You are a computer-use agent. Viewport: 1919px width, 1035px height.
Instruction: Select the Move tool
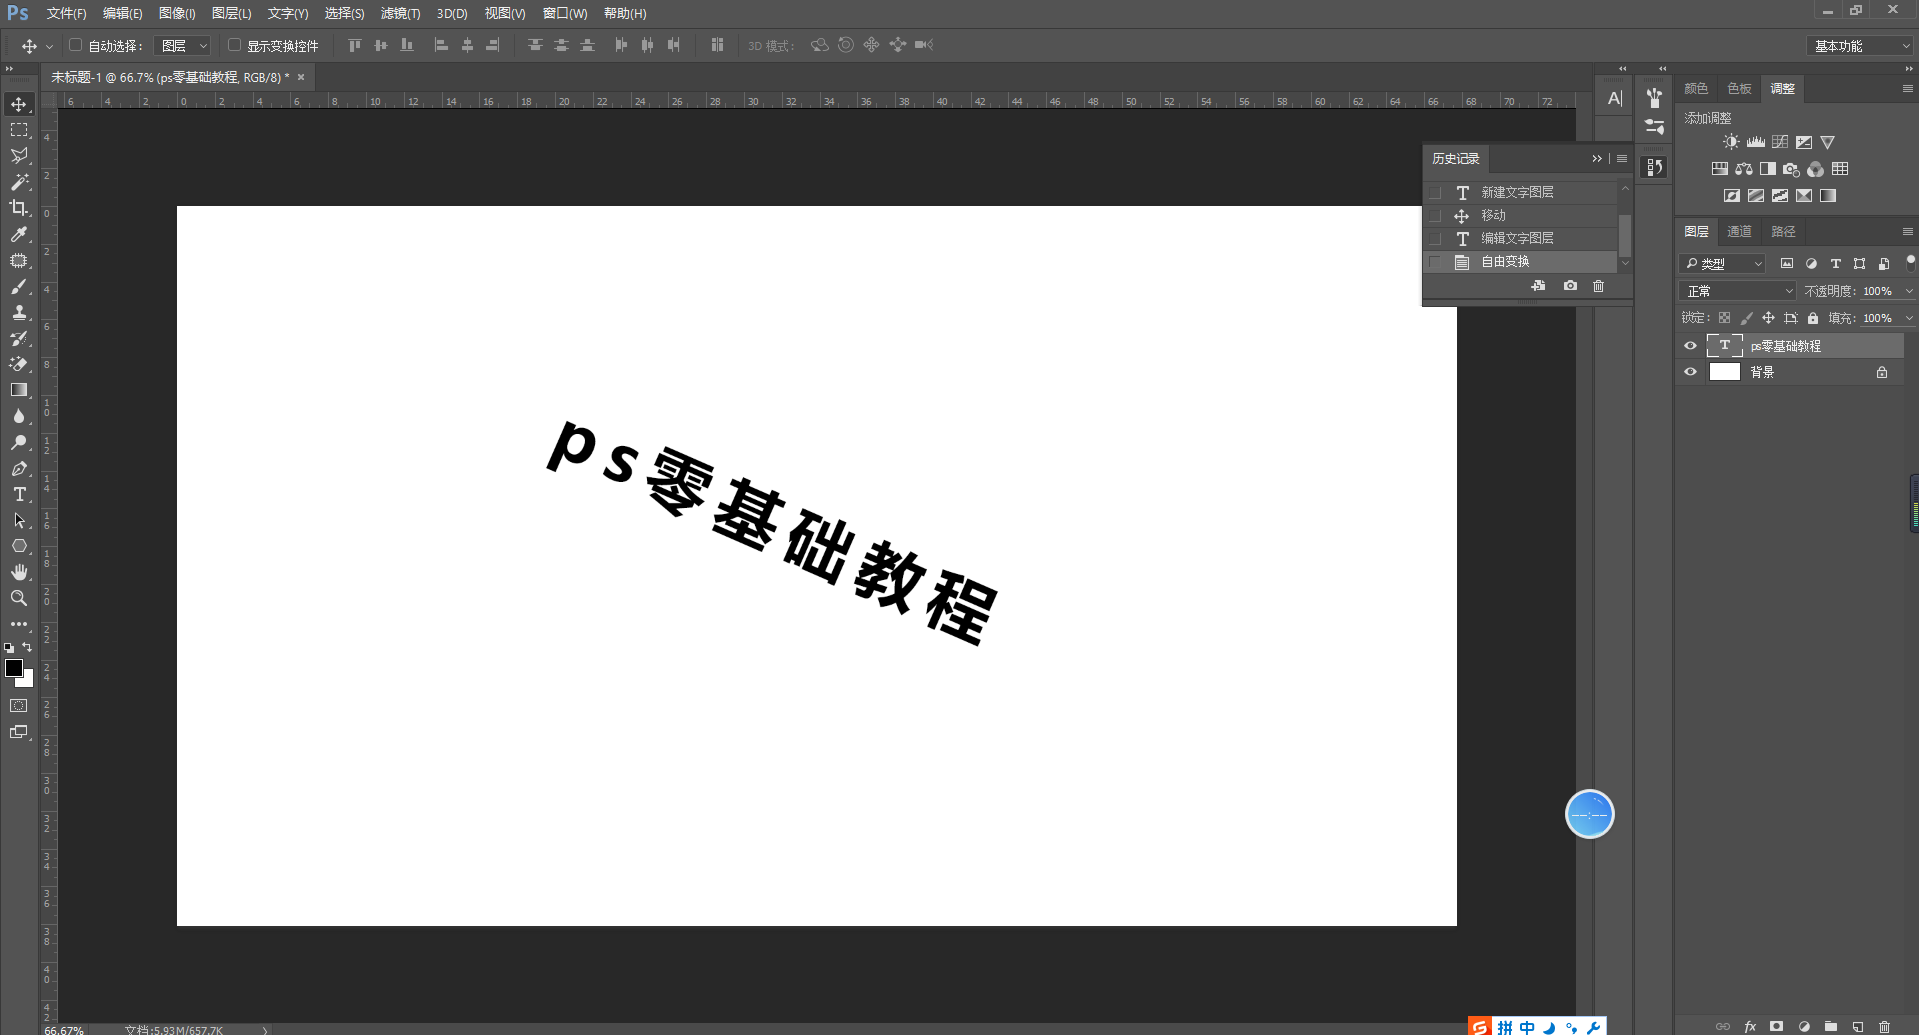click(18, 103)
